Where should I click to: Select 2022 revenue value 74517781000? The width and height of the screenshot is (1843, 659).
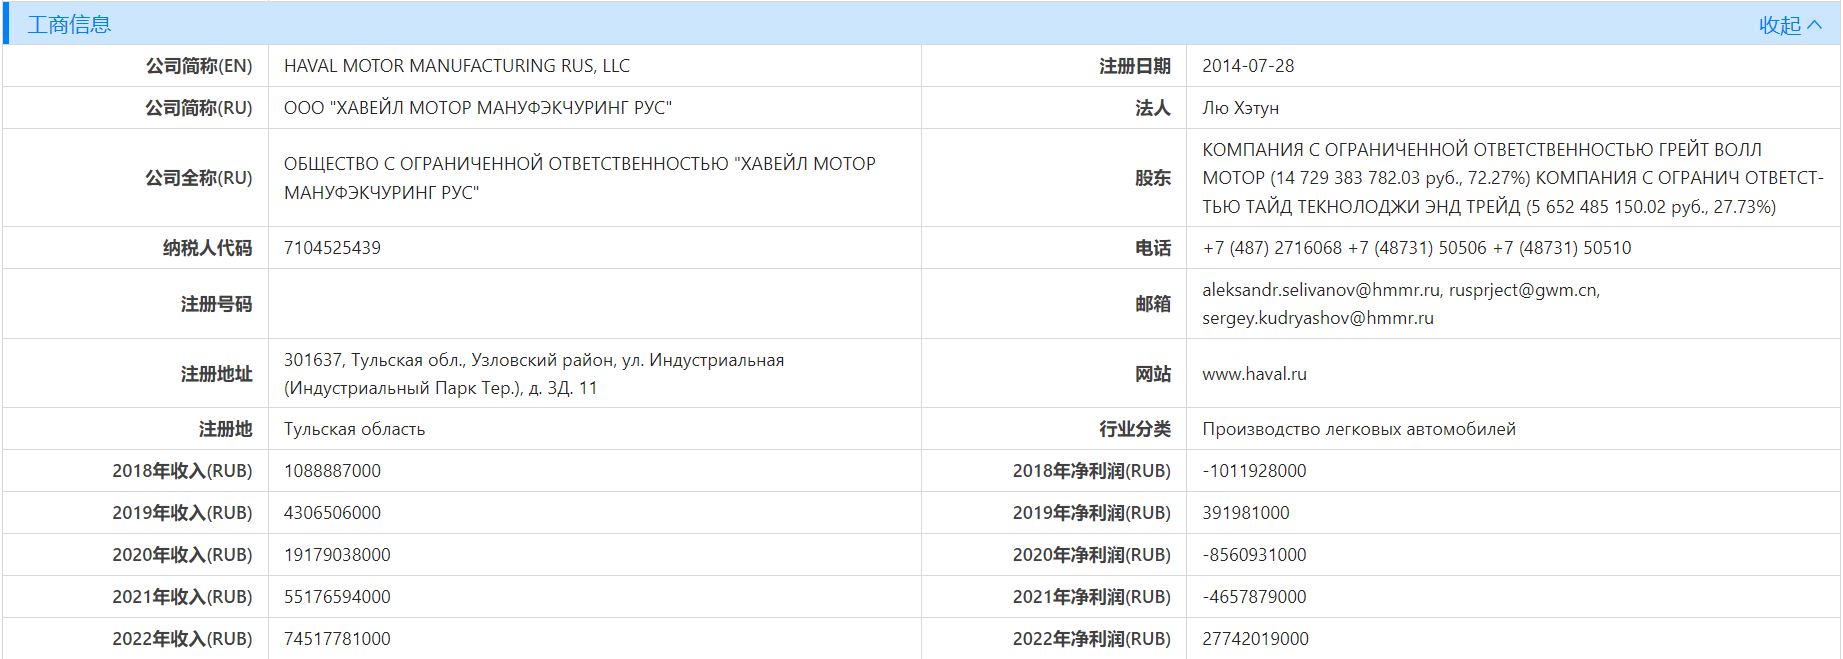[x=337, y=639]
